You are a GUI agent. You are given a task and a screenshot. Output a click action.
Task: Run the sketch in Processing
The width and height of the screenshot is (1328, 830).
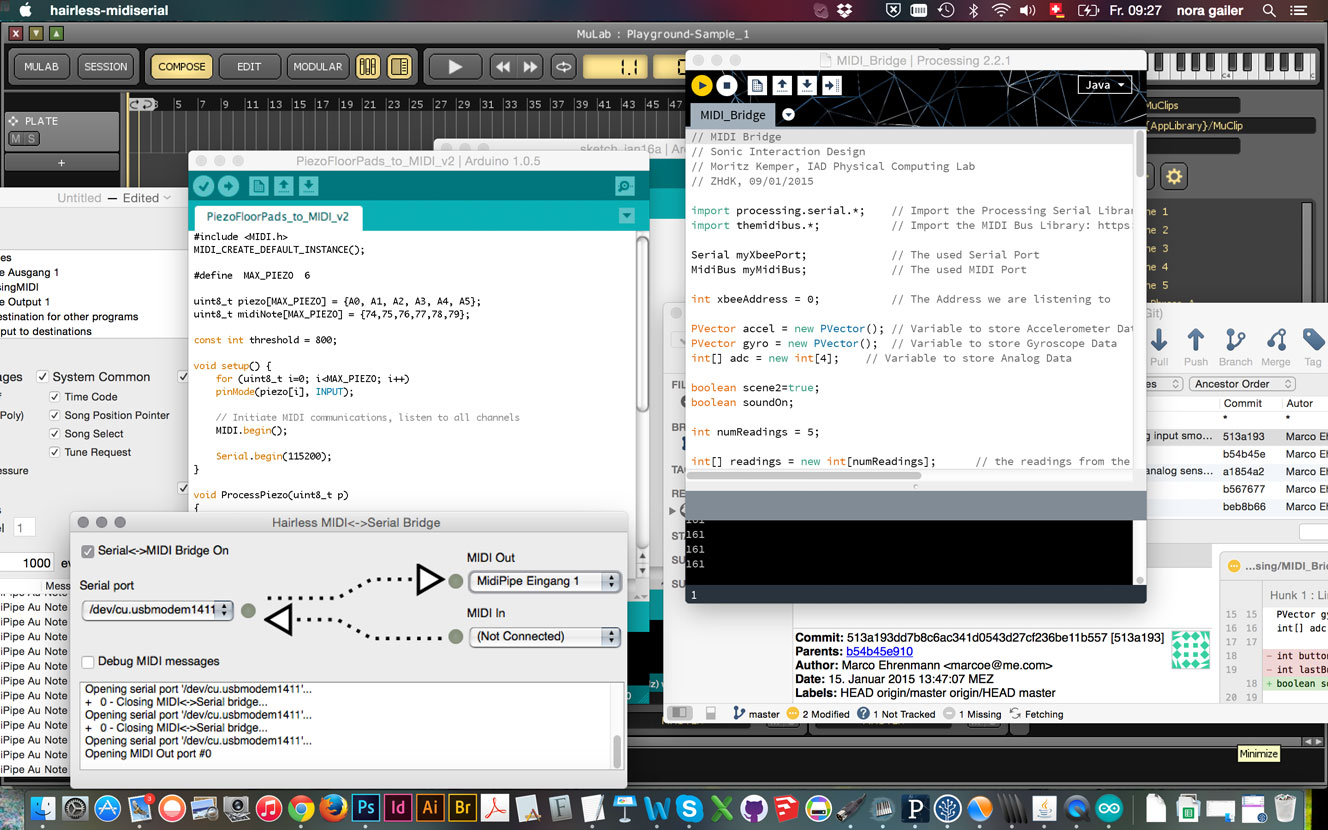point(702,86)
